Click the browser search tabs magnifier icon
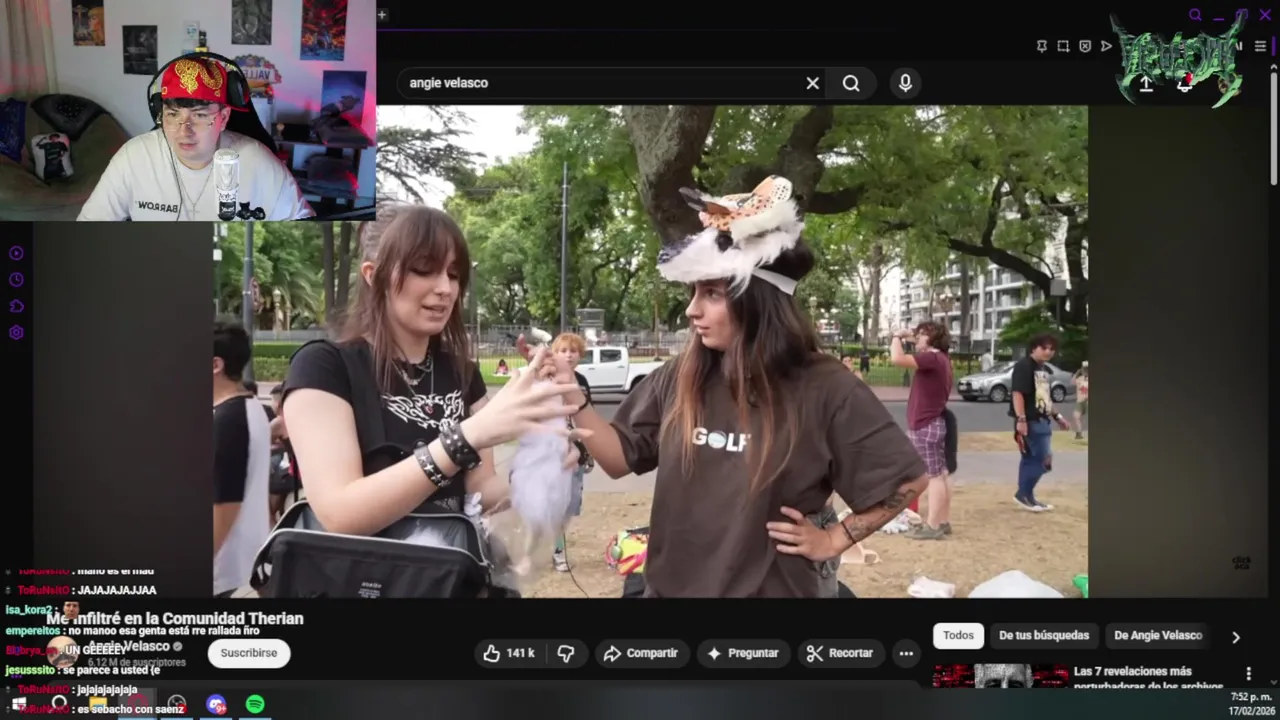The width and height of the screenshot is (1280, 720). pyautogui.click(x=1195, y=15)
